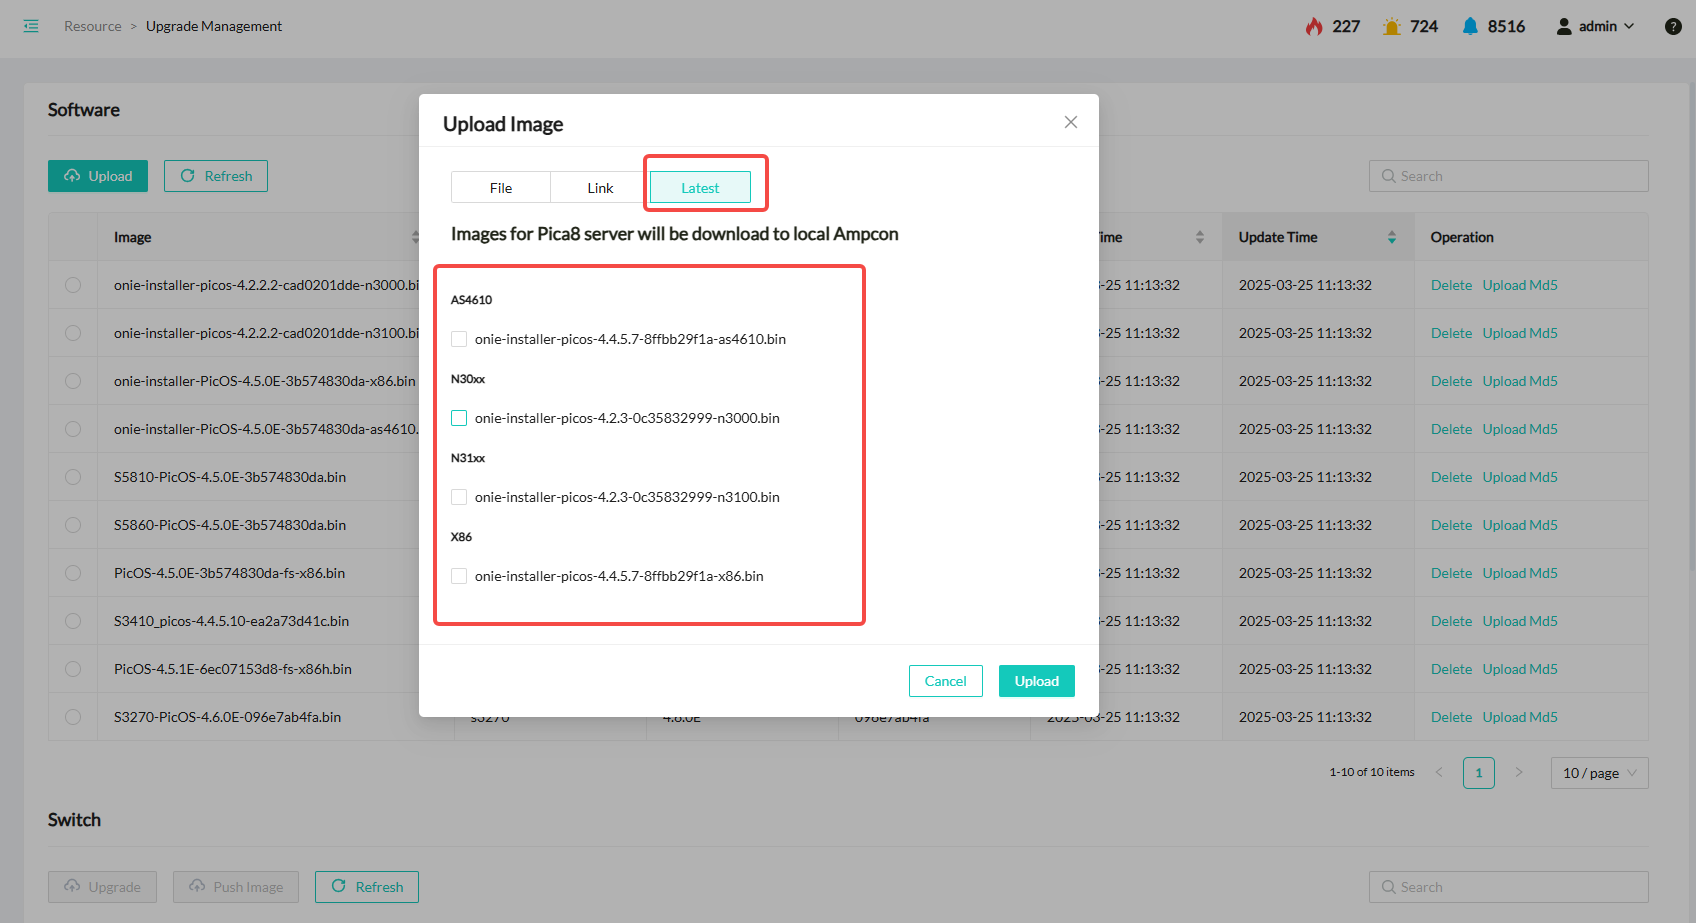Click the blue notification bell icon
Screen dimensions: 1696x923
click(1469, 26)
